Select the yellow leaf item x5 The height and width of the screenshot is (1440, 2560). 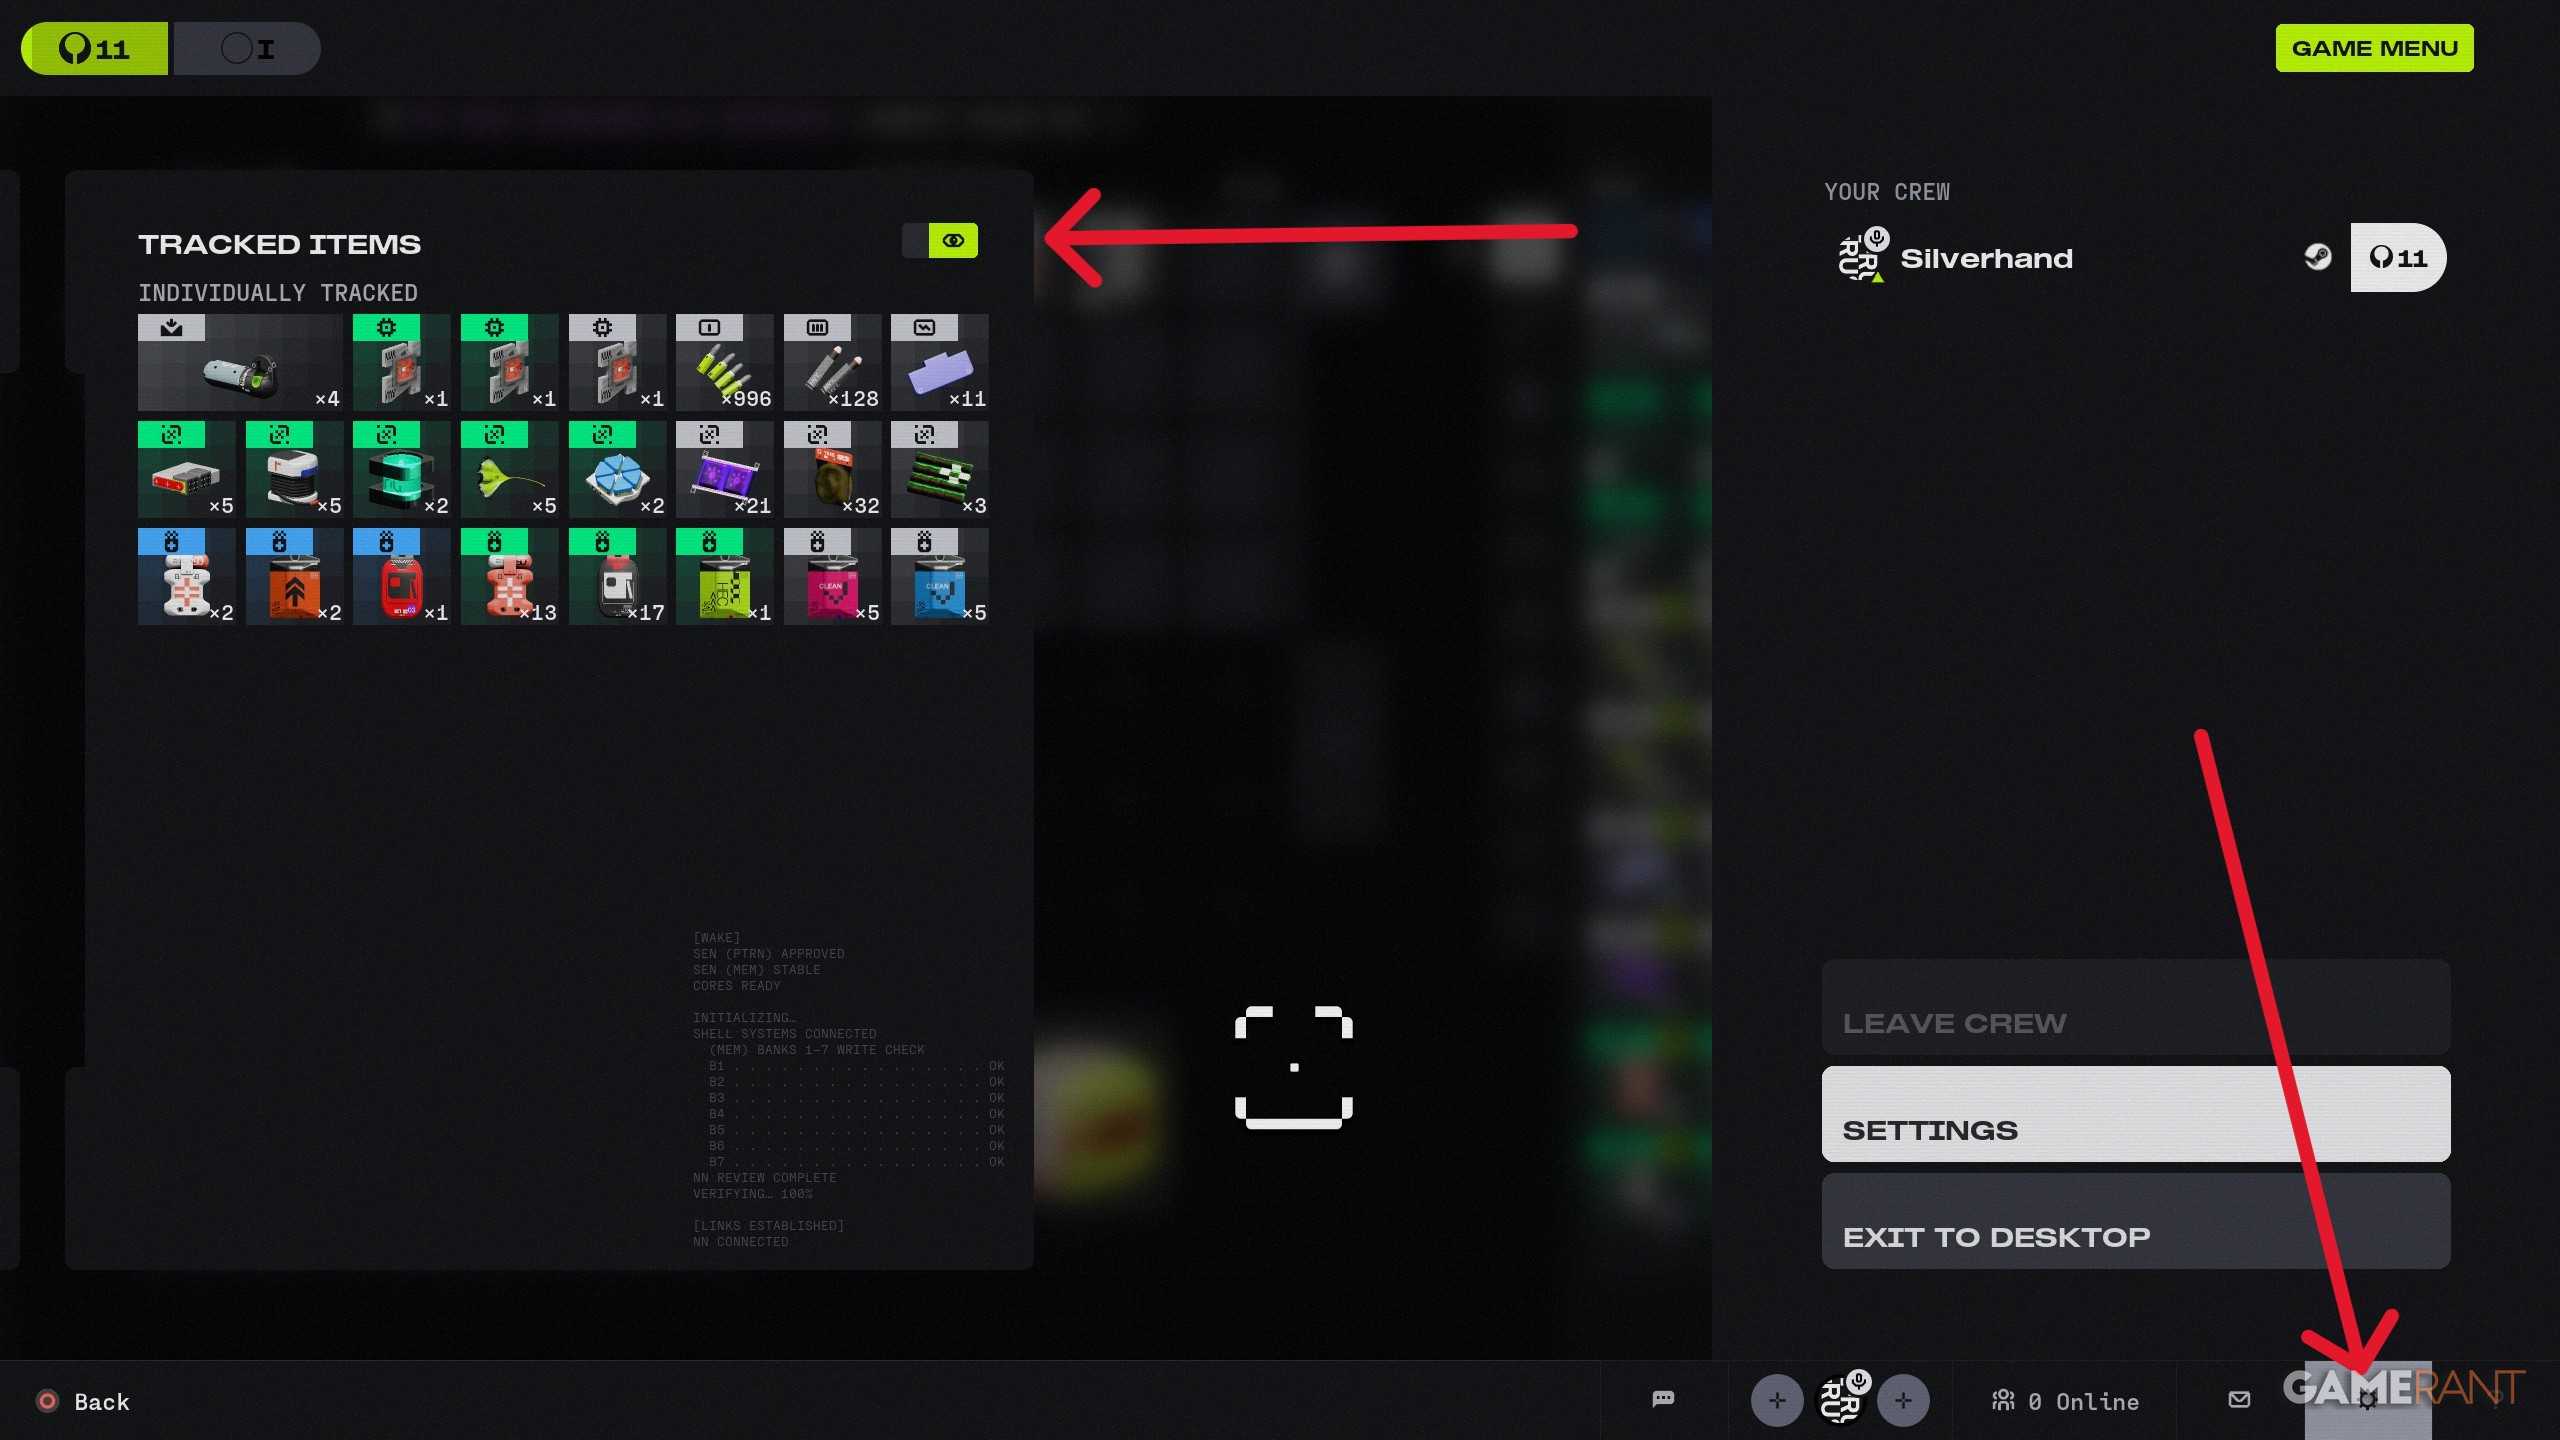509,469
